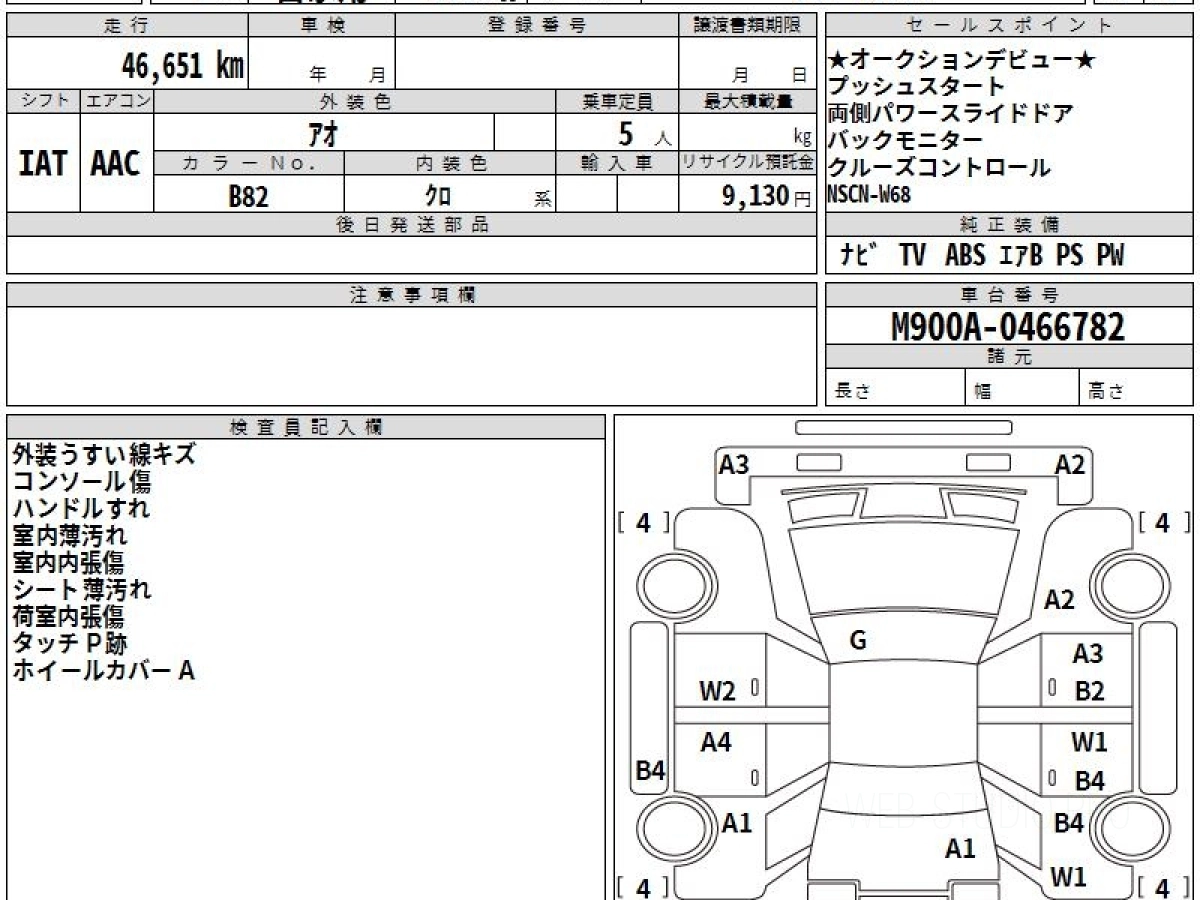
Task: Click the 外装うすい線キズ note
Action: [x=104, y=454]
